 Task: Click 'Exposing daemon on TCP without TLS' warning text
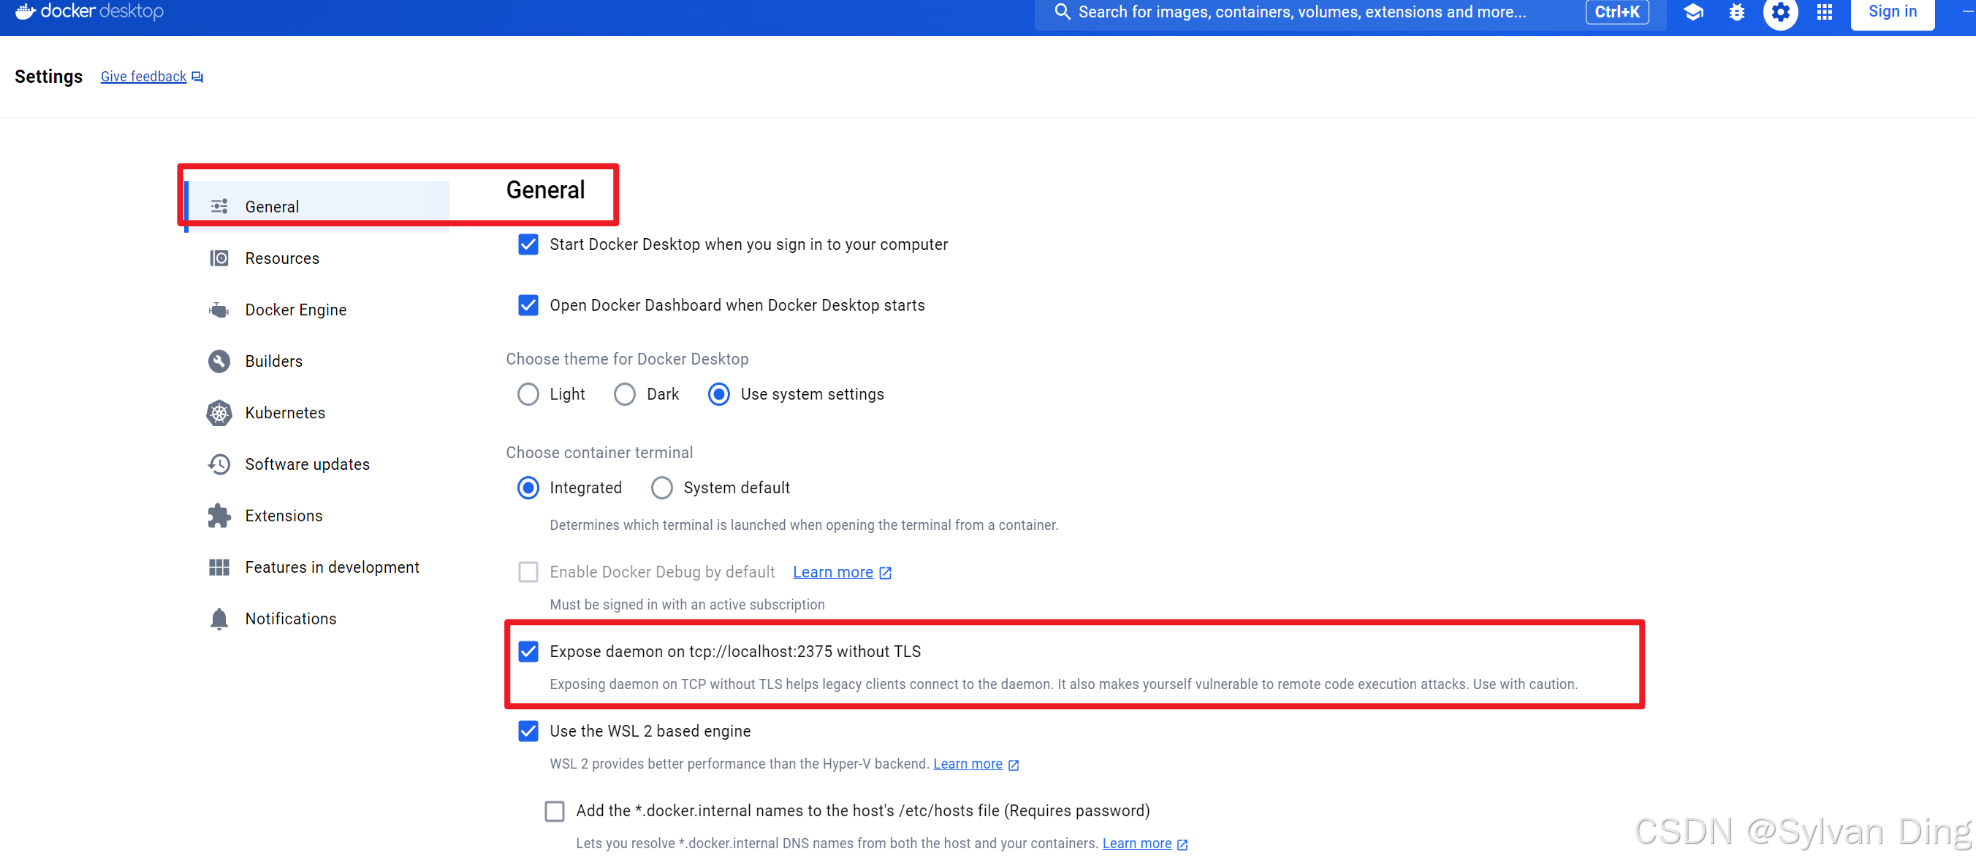click(x=1063, y=685)
